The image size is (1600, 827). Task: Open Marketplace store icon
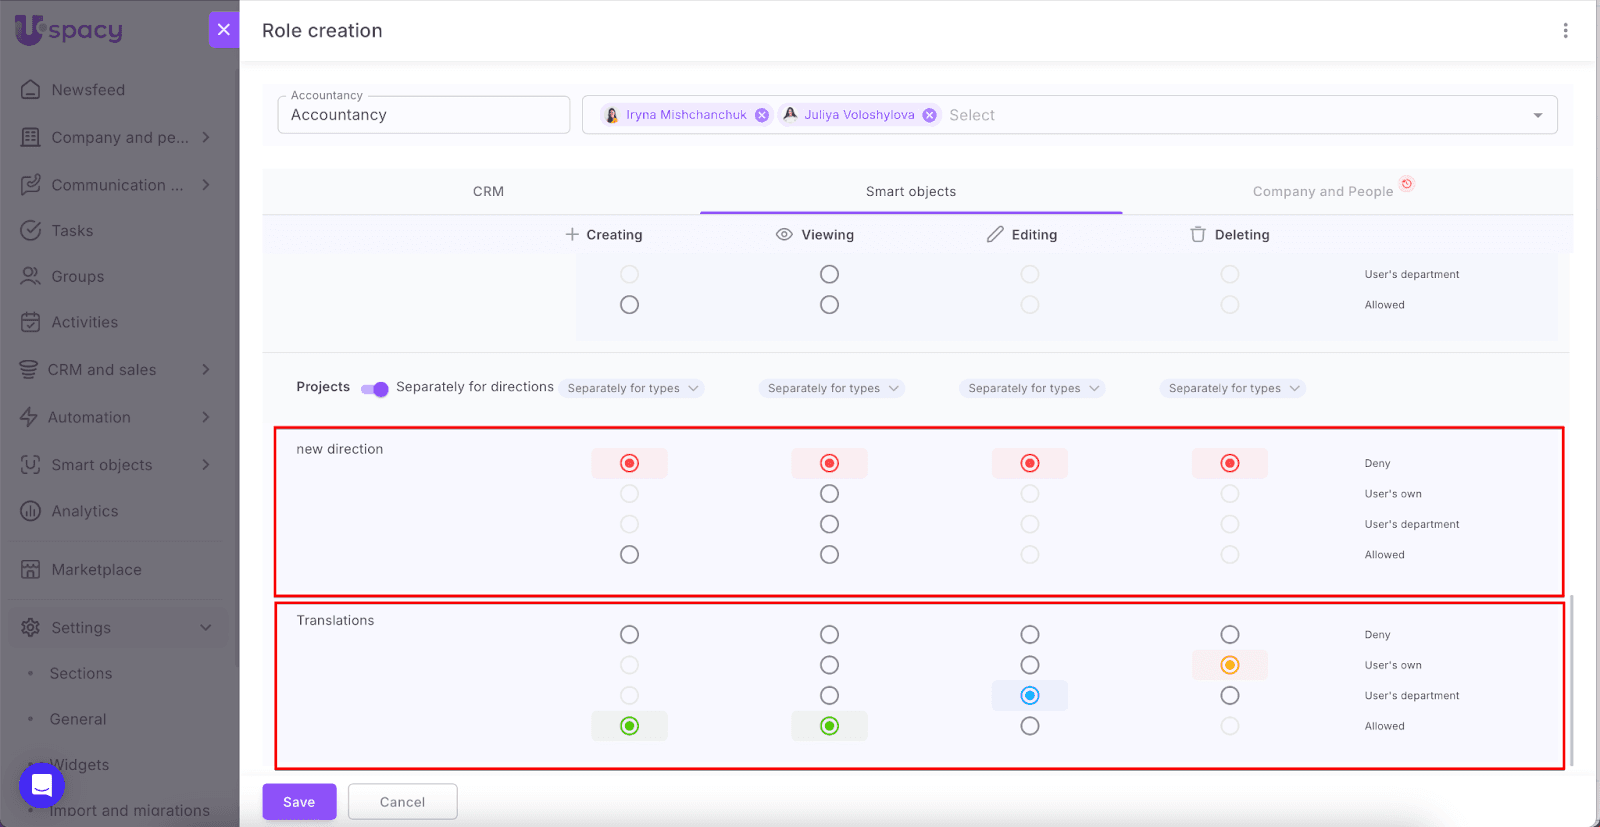31,570
